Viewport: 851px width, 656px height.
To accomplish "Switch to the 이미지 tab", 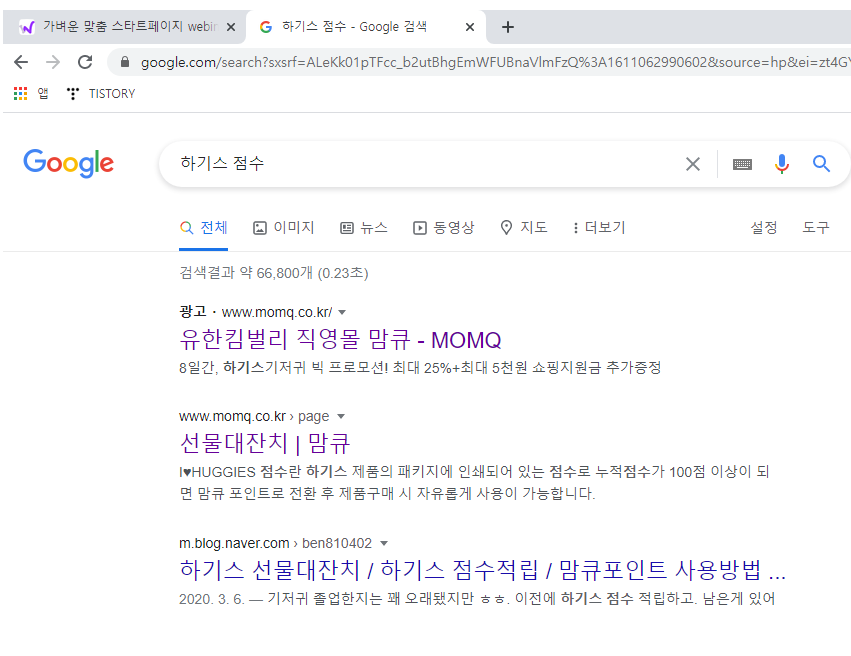I will 283,227.
